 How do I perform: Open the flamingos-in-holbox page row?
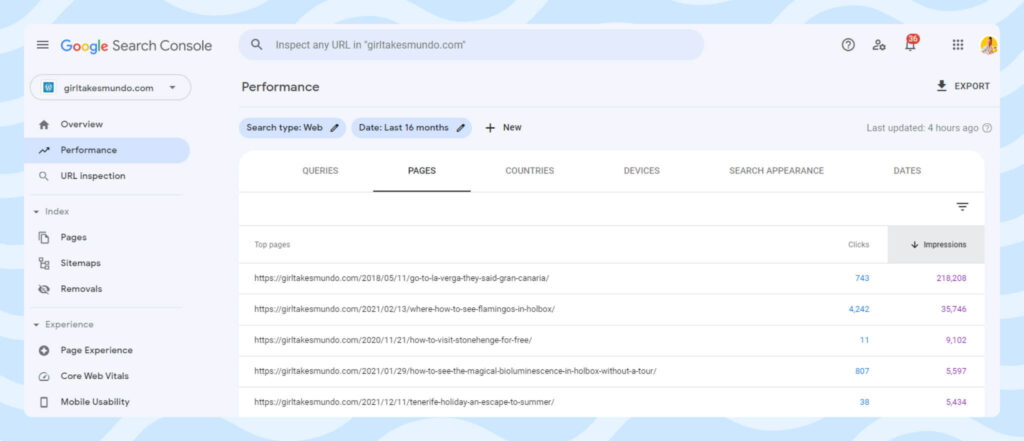(x=611, y=310)
